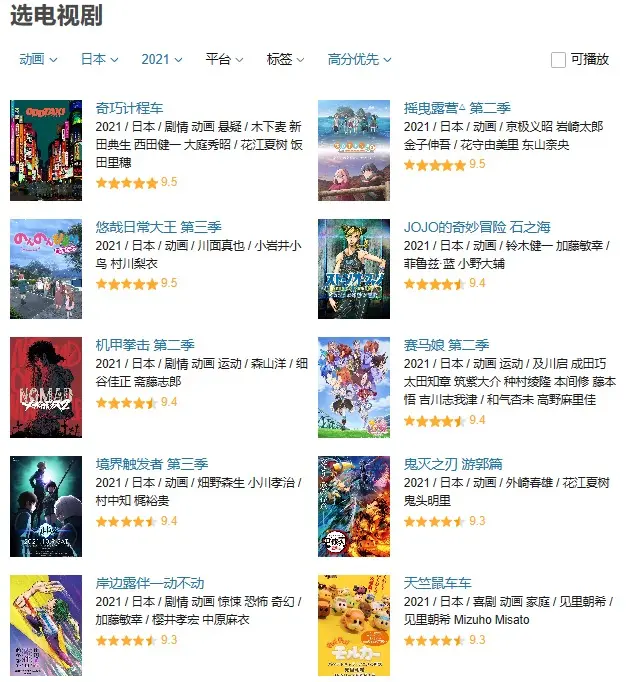The image size is (626, 682).
Task: Click the 天竺鼠车车 poster thumbnail
Action: 354,625
